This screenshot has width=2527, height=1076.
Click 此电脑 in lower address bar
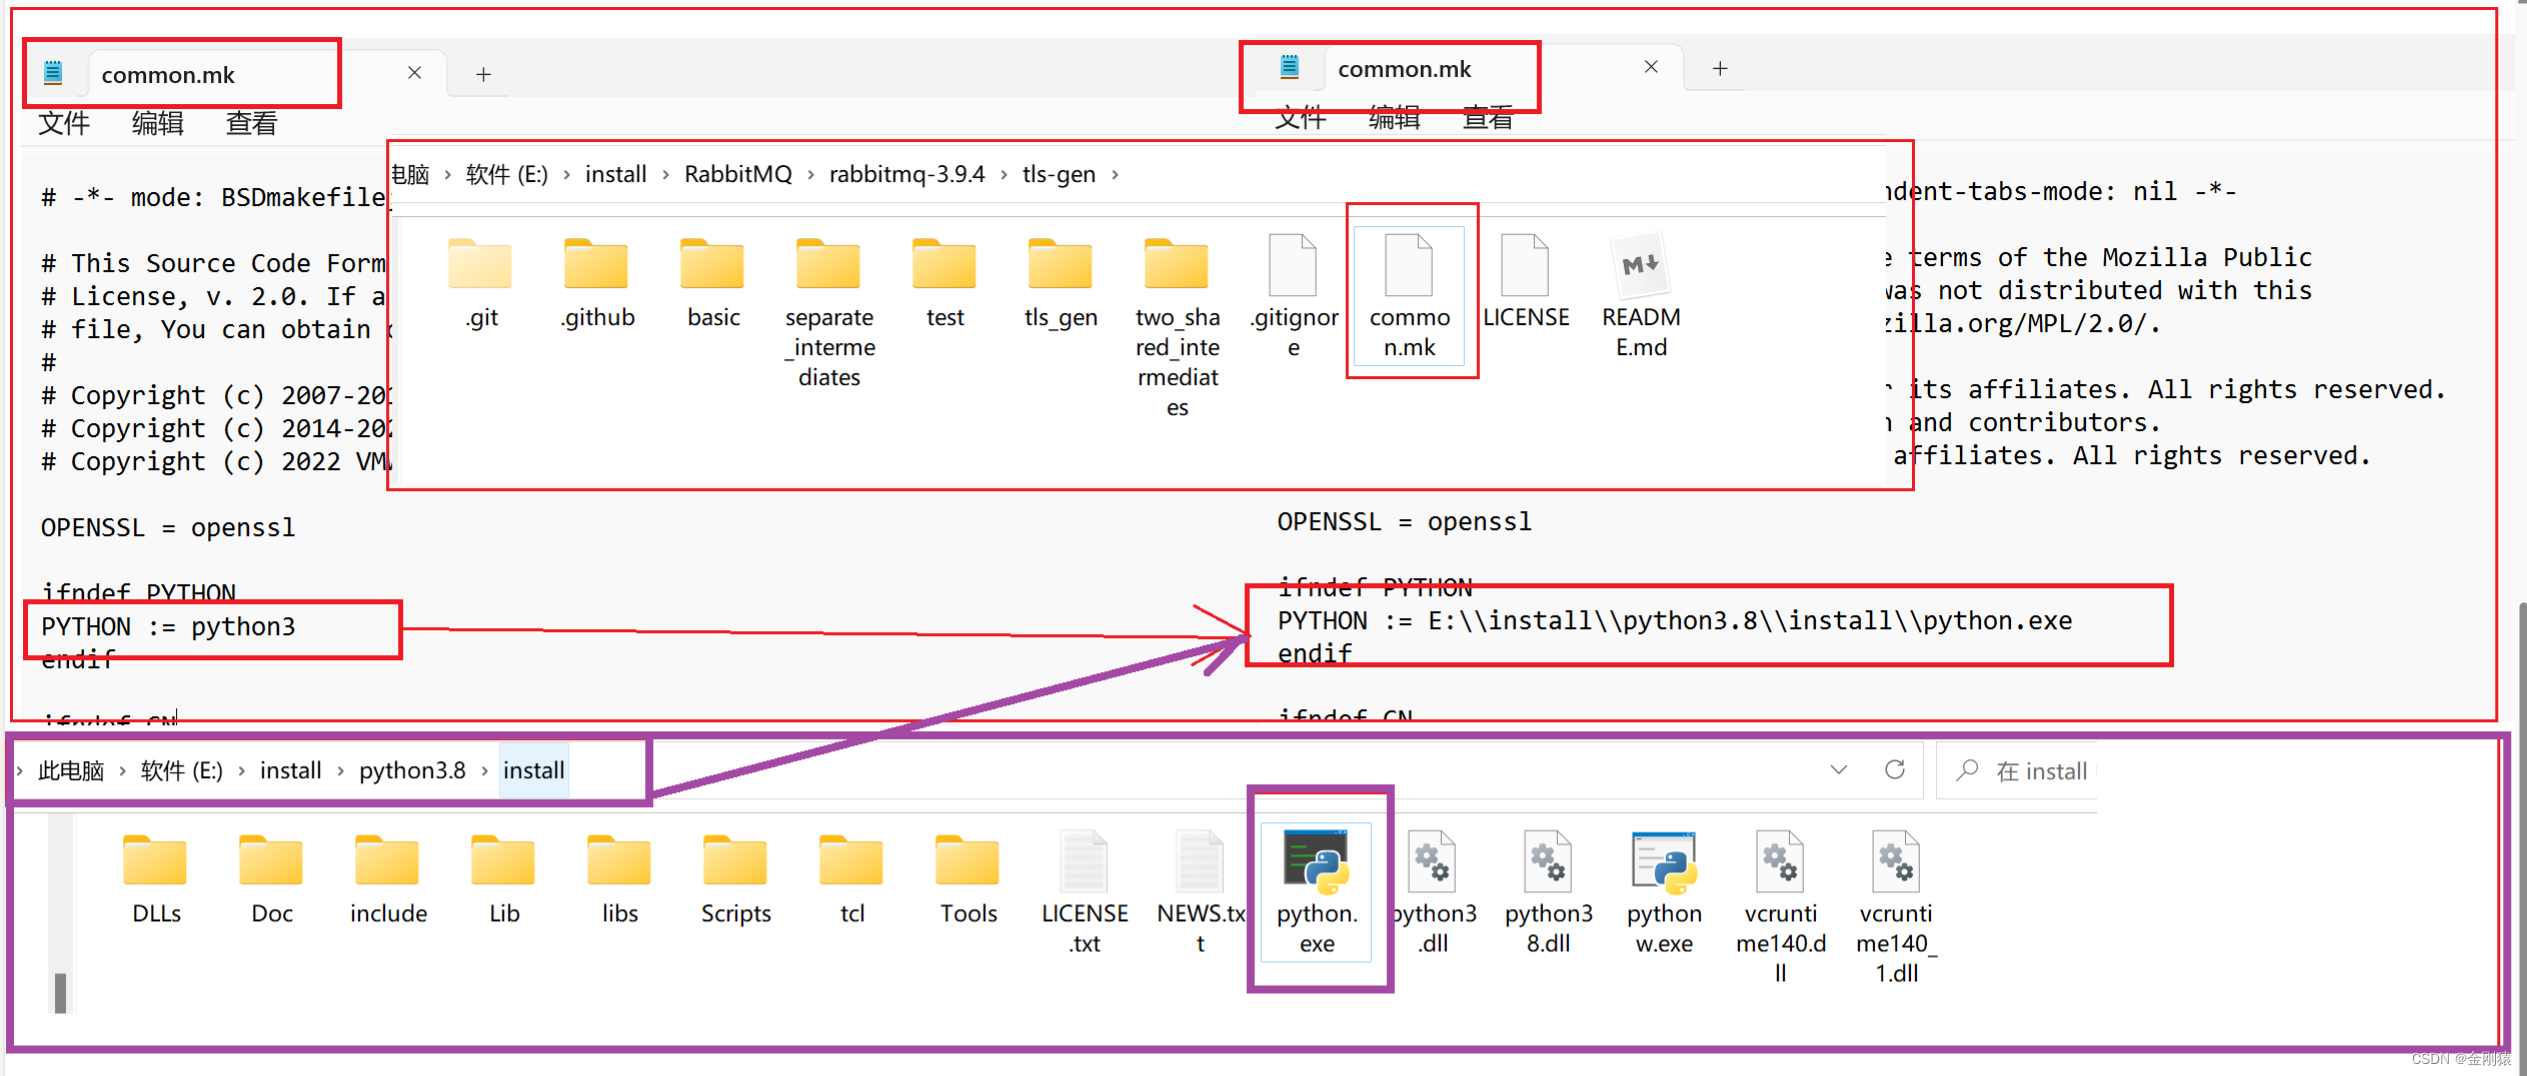tap(71, 771)
